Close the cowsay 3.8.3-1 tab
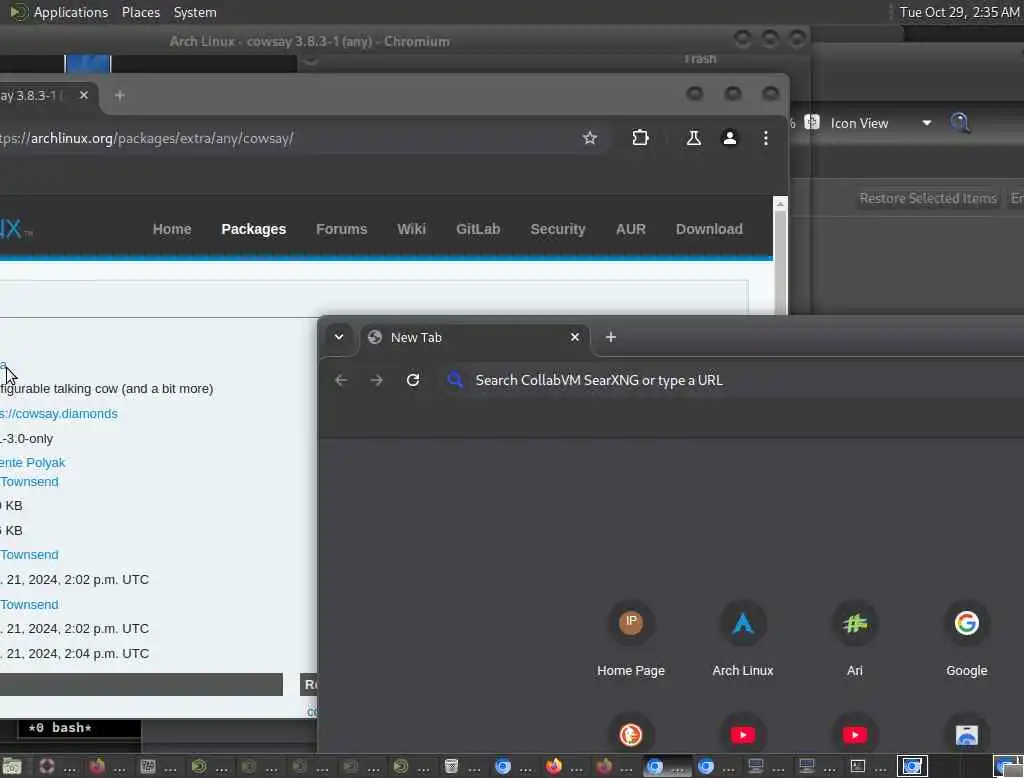1024x778 pixels. tap(84, 95)
